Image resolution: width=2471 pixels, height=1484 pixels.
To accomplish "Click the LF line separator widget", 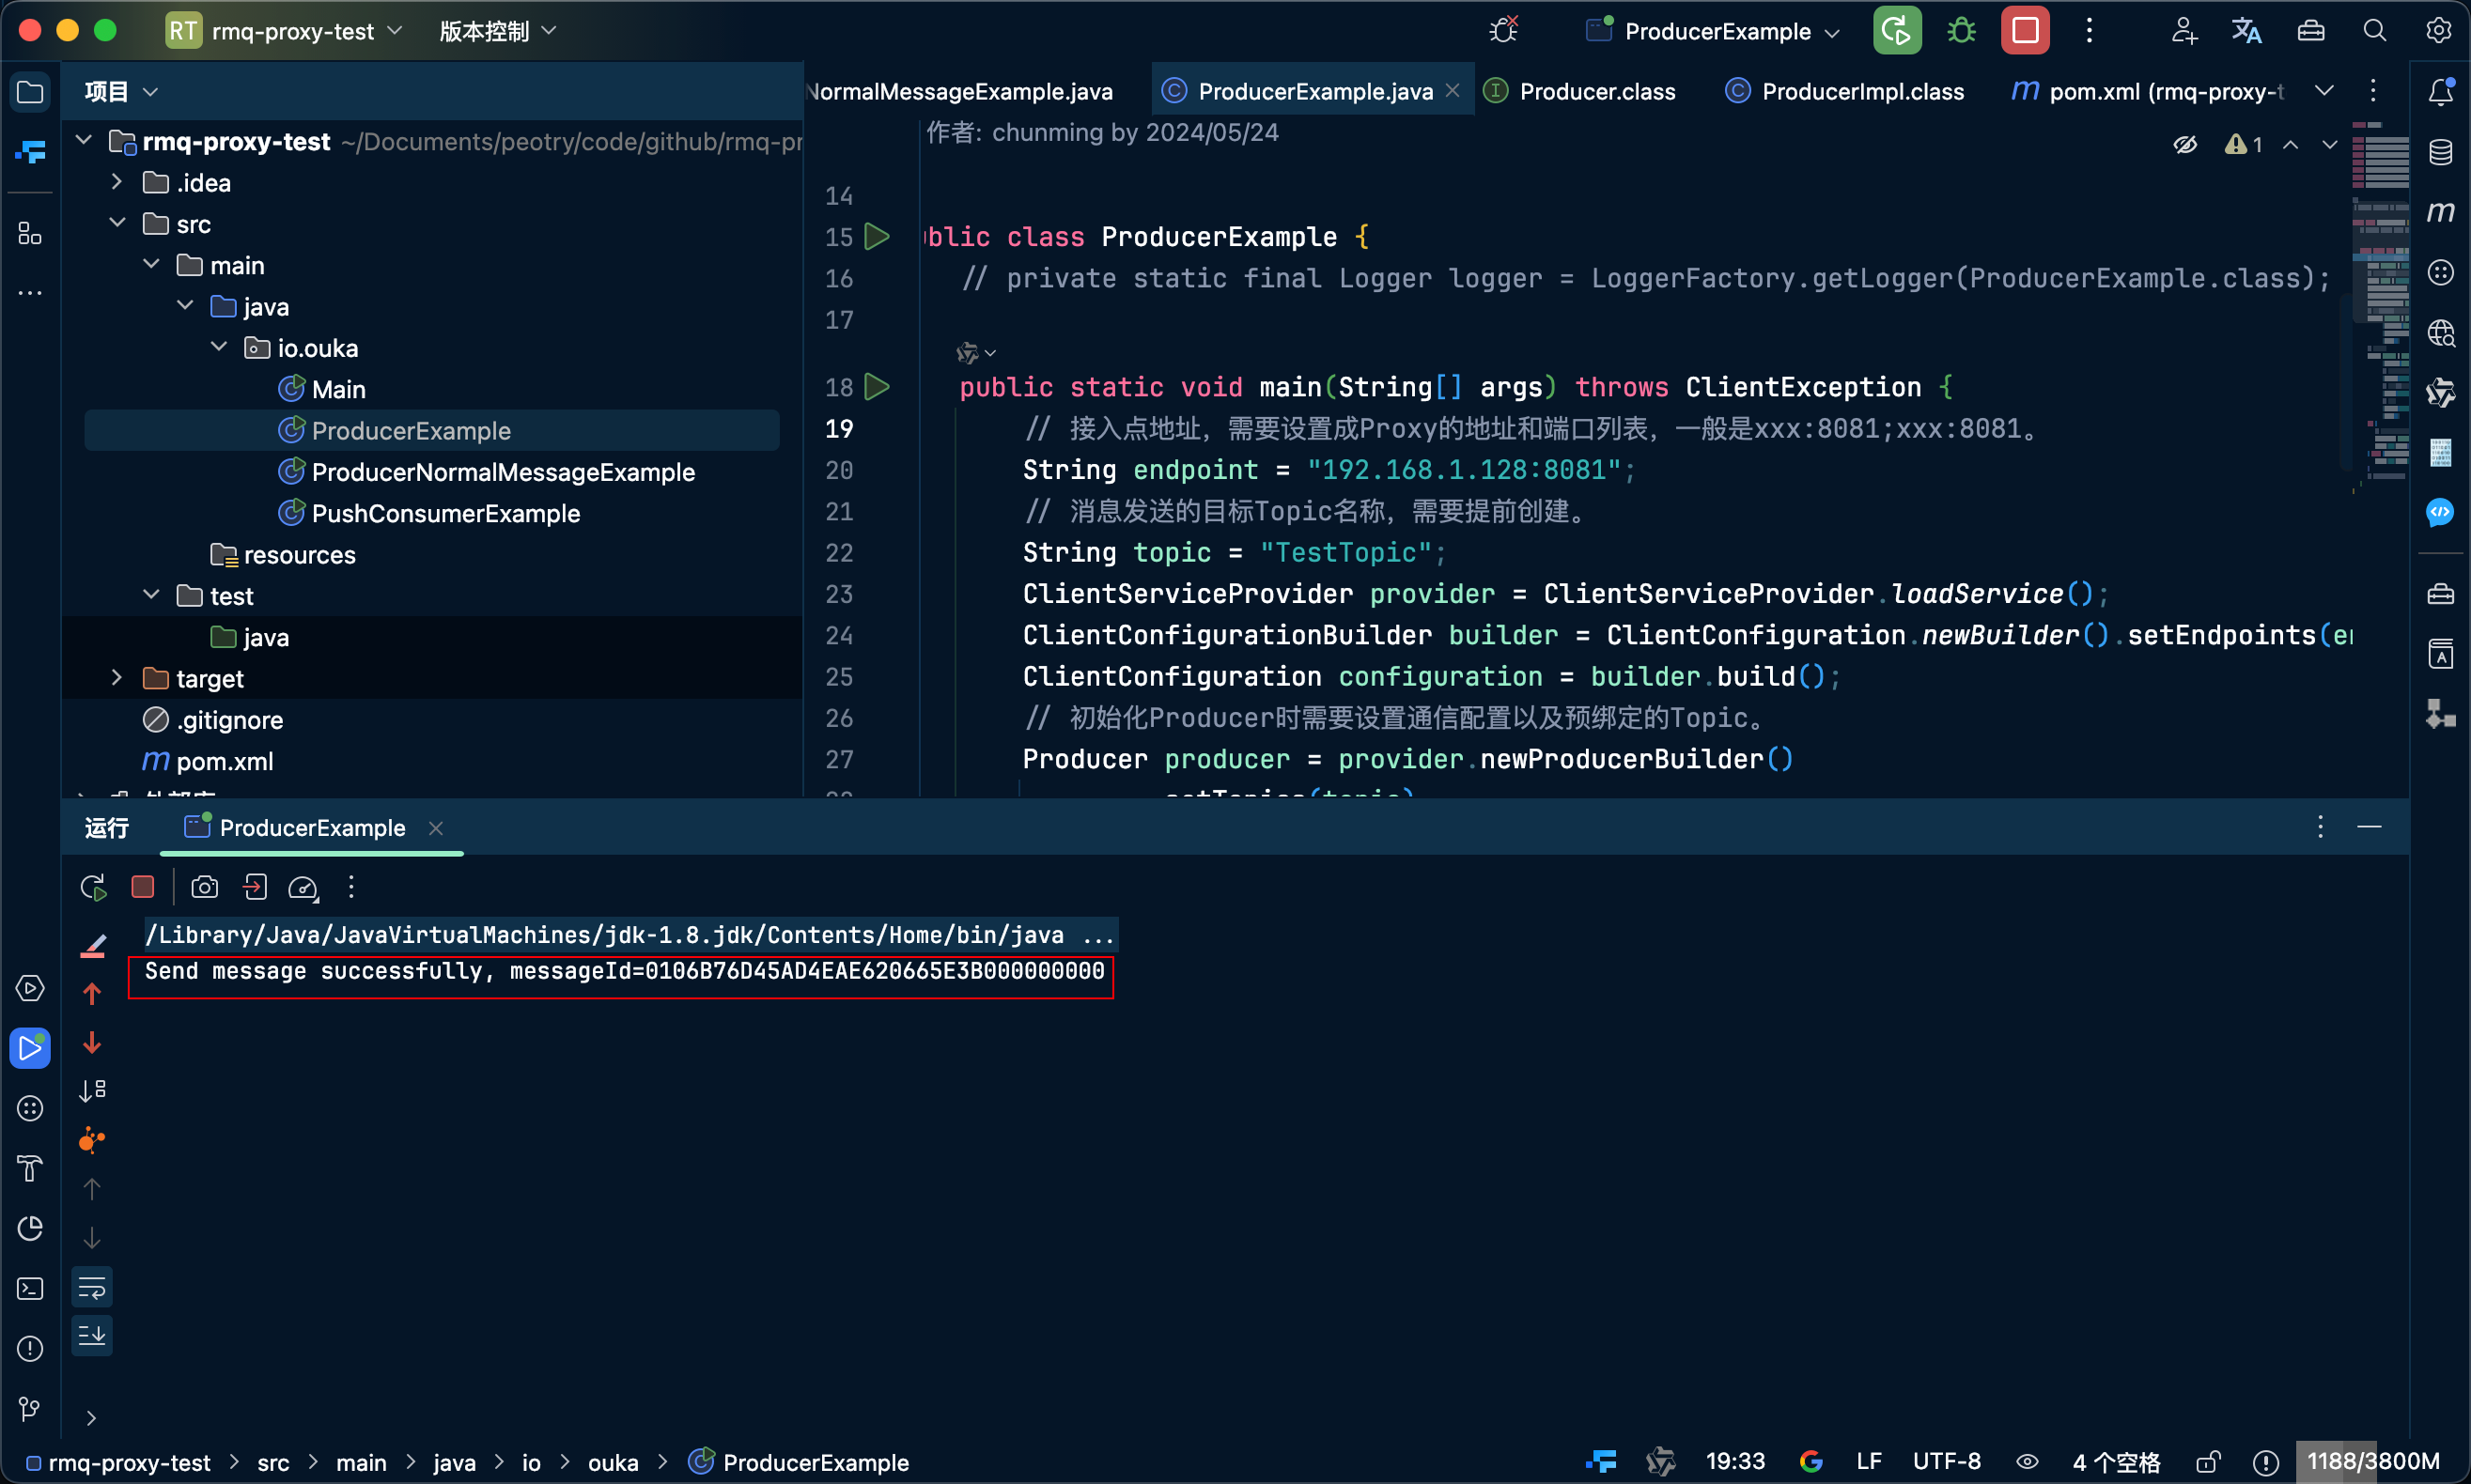I will tap(1869, 1462).
